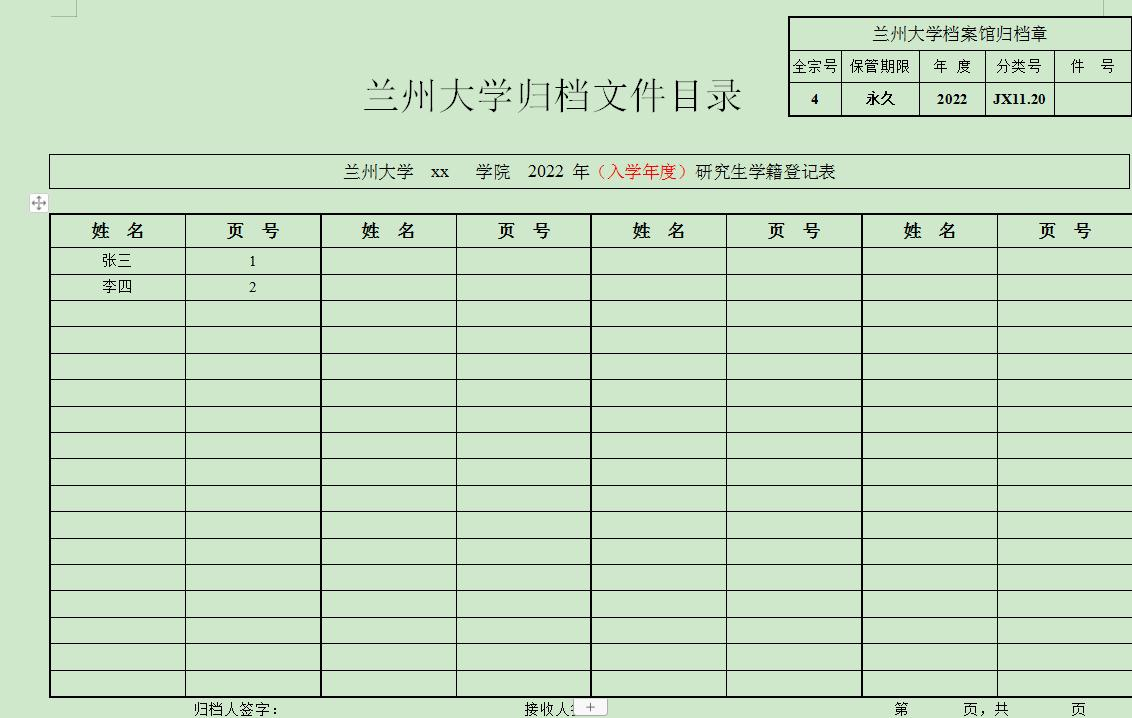The image size is (1132, 718).
Task: Click the 全宗号 header cell
Action: [815, 66]
